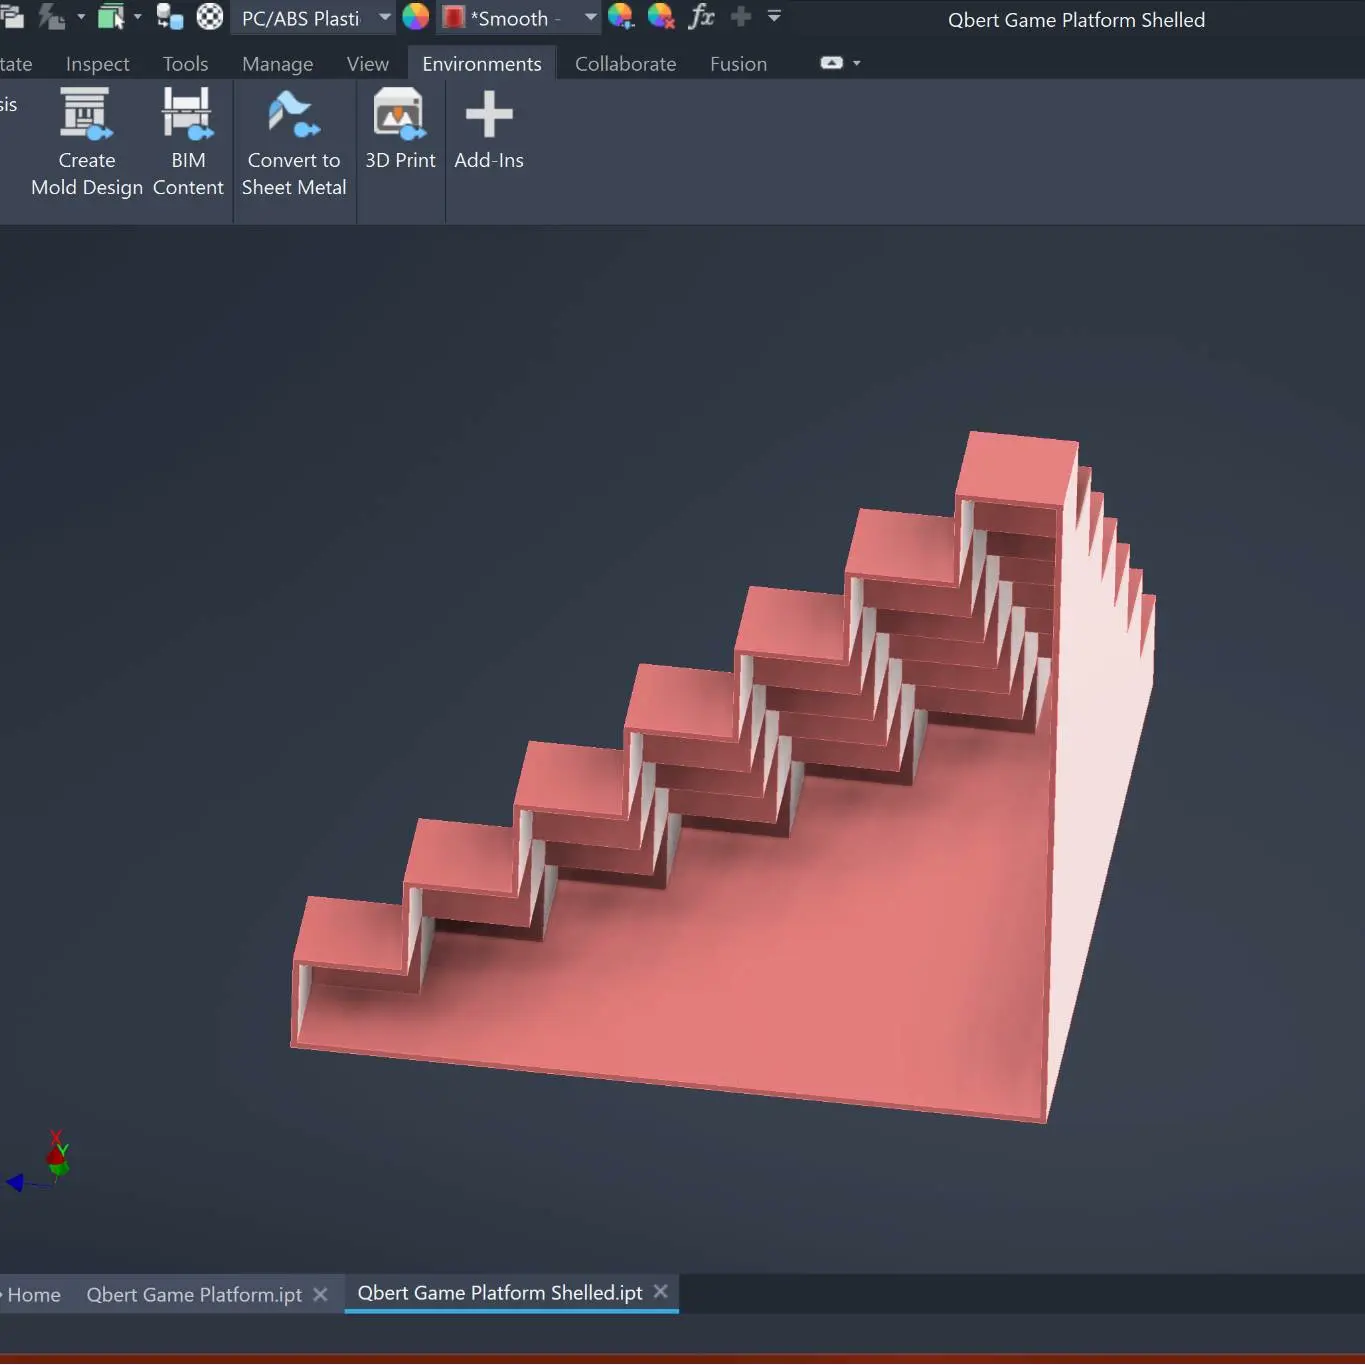
Task: Click the checkered Appearance sphere icon
Action: (210, 17)
